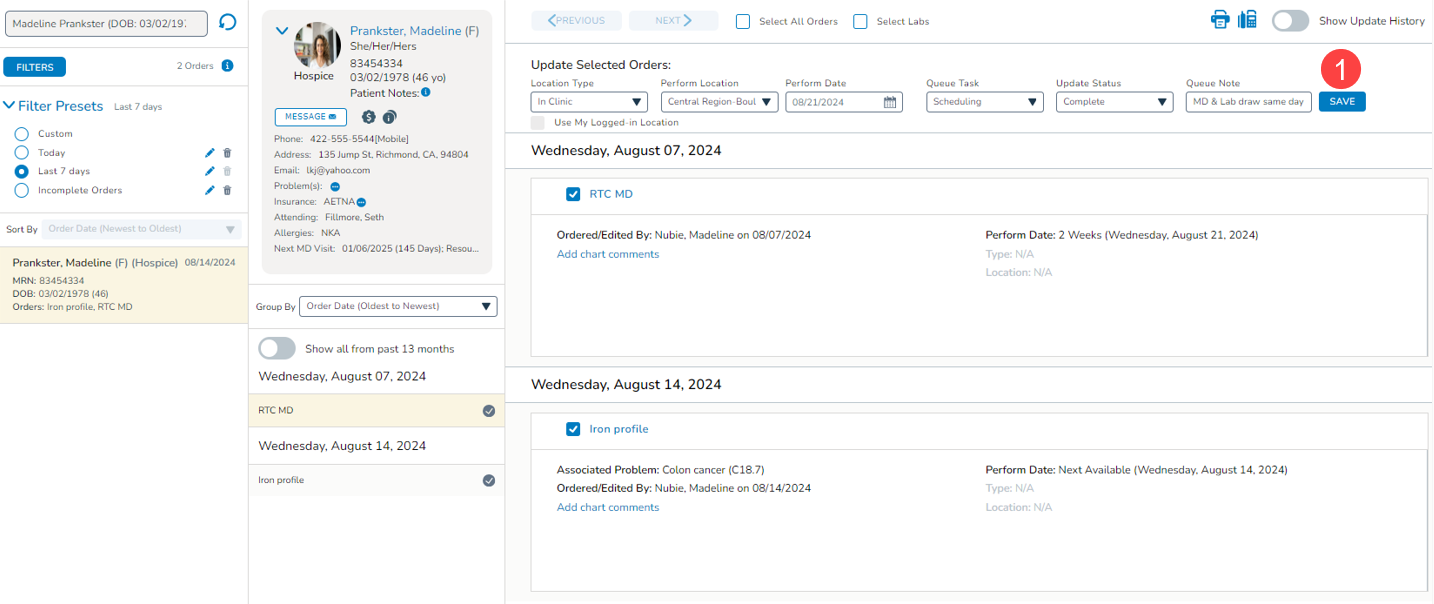Viewport: 1434px width, 604px height.
Task: Open the calendar picker for Perform Date
Action: coord(890,102)
